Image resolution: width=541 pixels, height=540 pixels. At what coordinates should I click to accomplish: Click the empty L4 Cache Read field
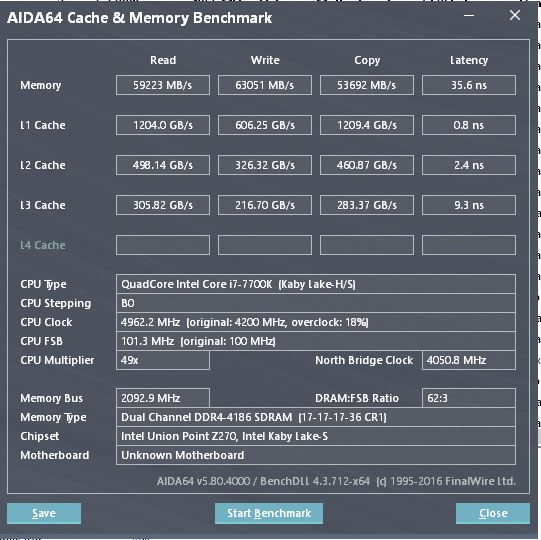163,245
